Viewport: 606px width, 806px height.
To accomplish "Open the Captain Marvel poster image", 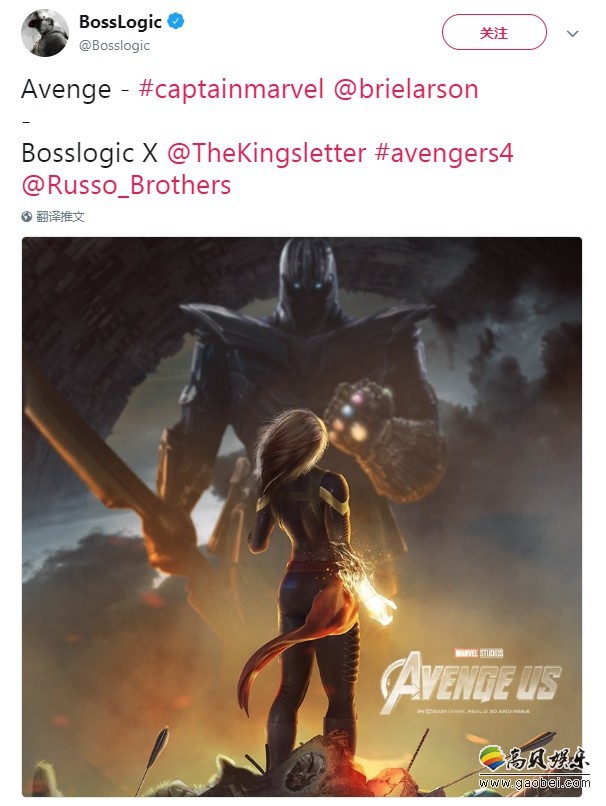I will [x=302, y=517].
